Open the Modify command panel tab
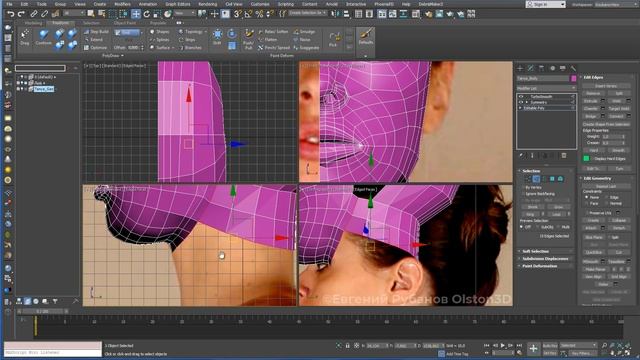Image resolution: width=640 pixels, height=360 pixels. pyautogui.click(x=531, y=68)
